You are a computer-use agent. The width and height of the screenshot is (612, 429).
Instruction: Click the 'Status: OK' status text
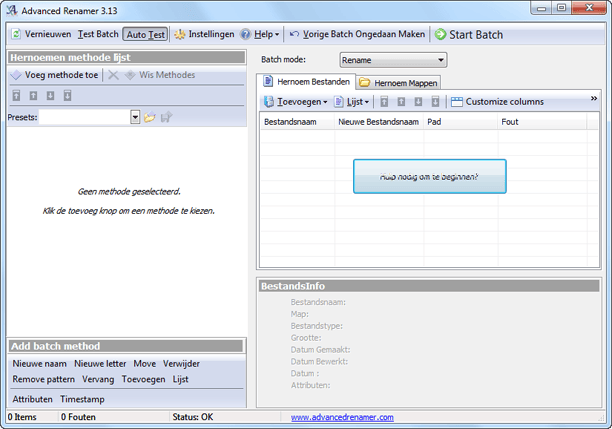pyautogui.click(x=193, y=417)
